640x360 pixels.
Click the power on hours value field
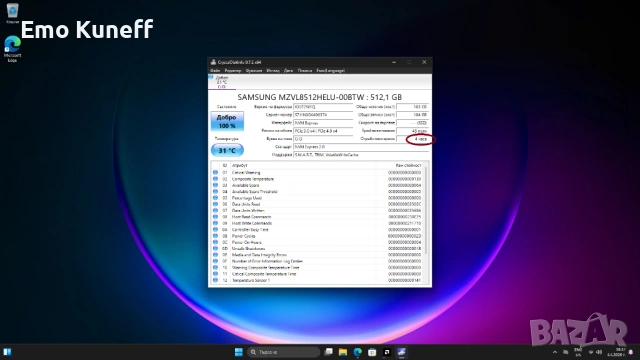point(412,139)
